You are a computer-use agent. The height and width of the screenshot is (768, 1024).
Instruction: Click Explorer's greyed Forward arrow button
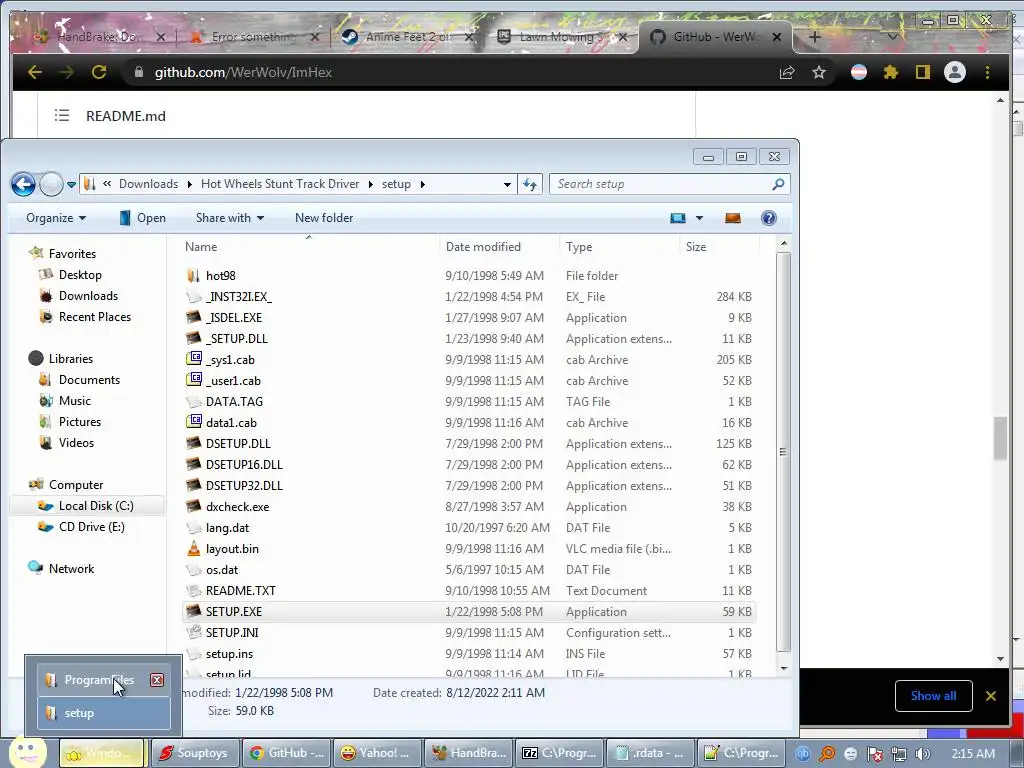pos(51,184)
